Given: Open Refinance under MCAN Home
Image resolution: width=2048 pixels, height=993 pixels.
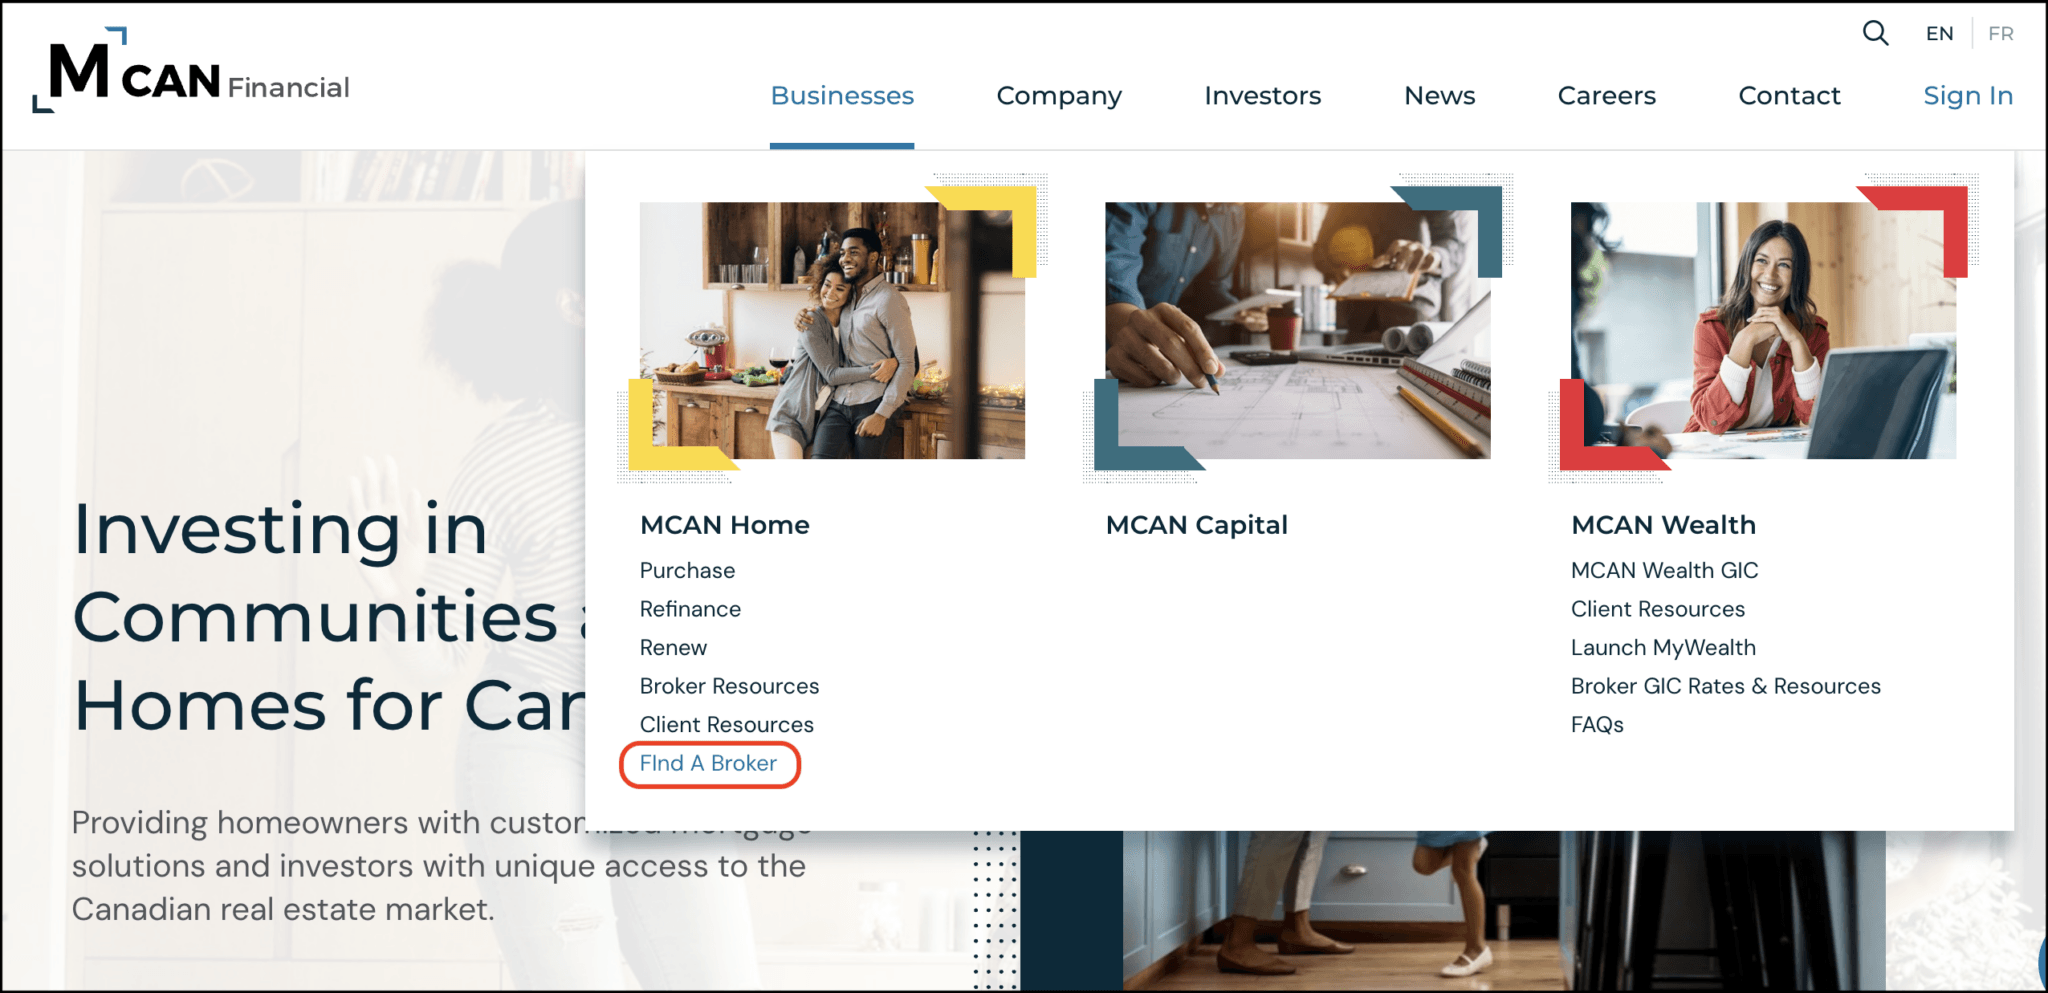Looking at the screenshot, I should tap(690, 608).
